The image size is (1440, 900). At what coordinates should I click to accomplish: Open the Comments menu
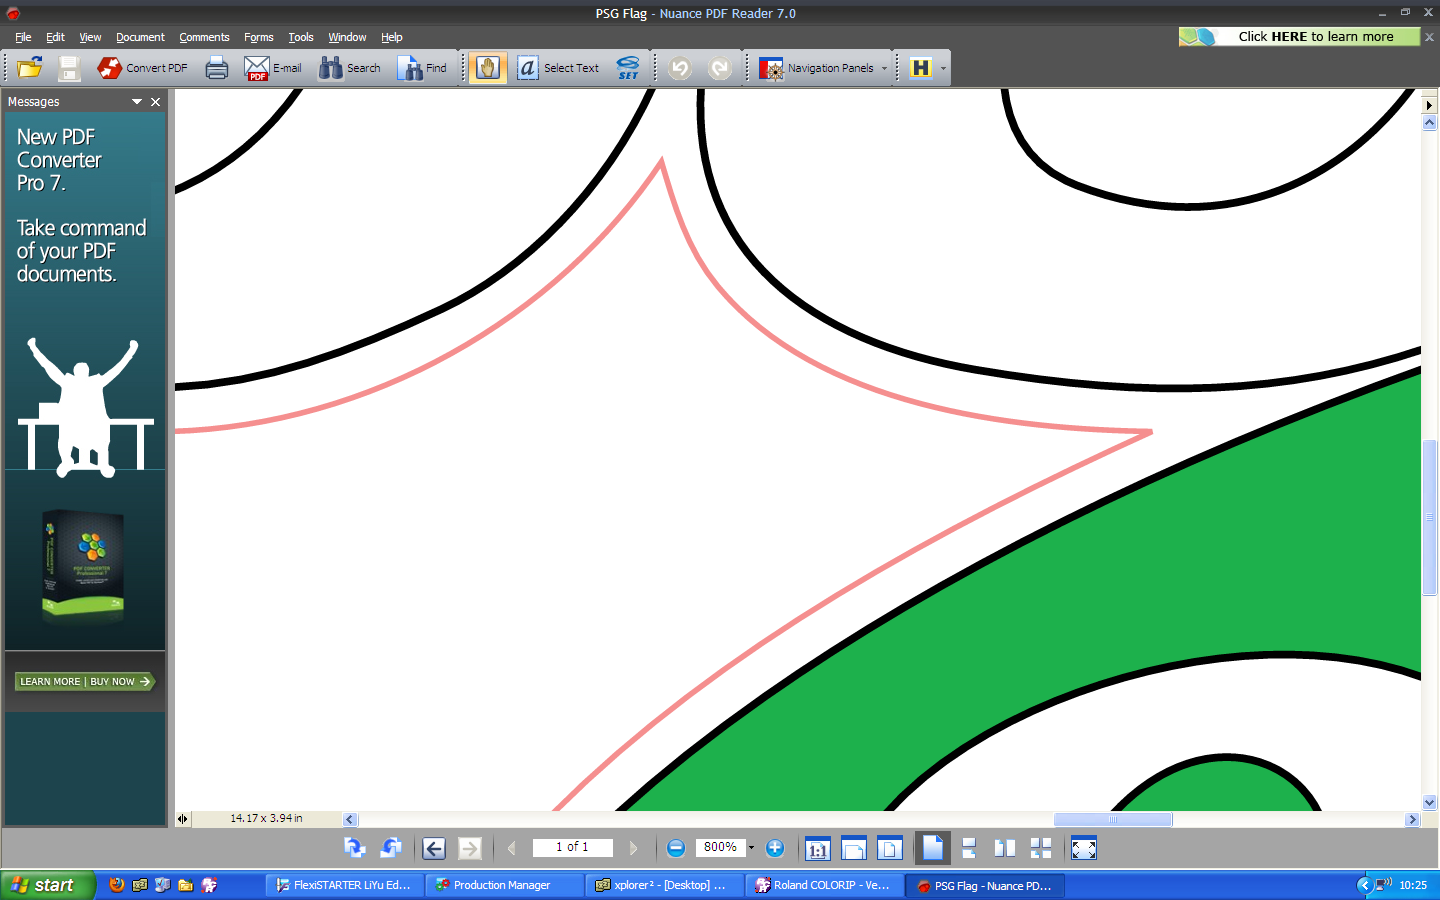pyautogui.click(x=204, y=37)
